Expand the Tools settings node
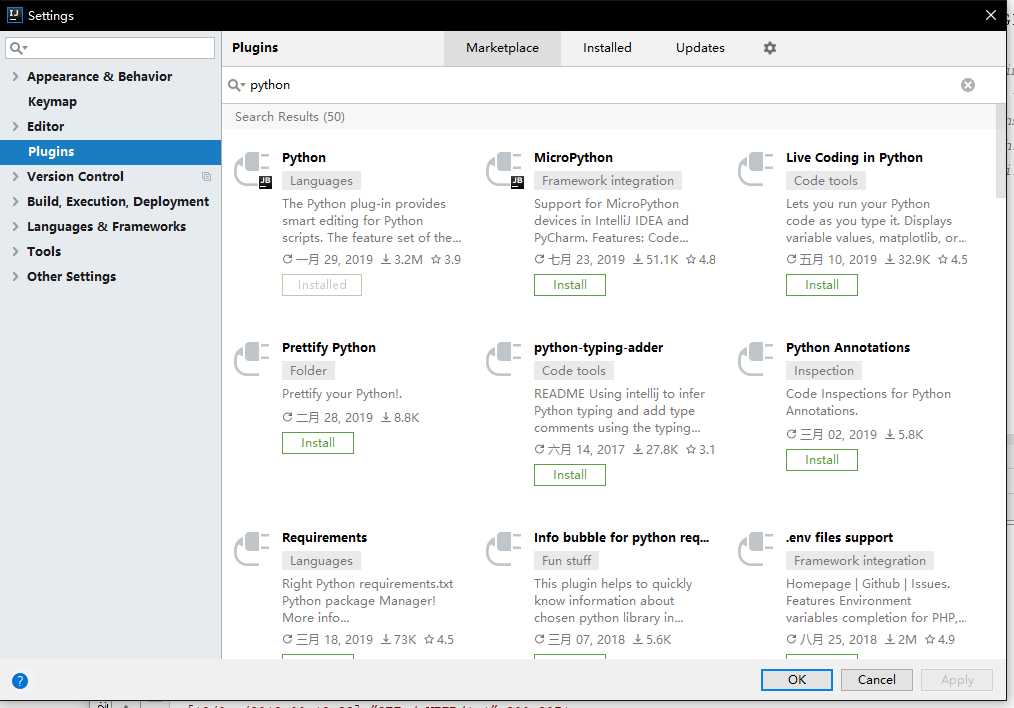 point(15,251)
